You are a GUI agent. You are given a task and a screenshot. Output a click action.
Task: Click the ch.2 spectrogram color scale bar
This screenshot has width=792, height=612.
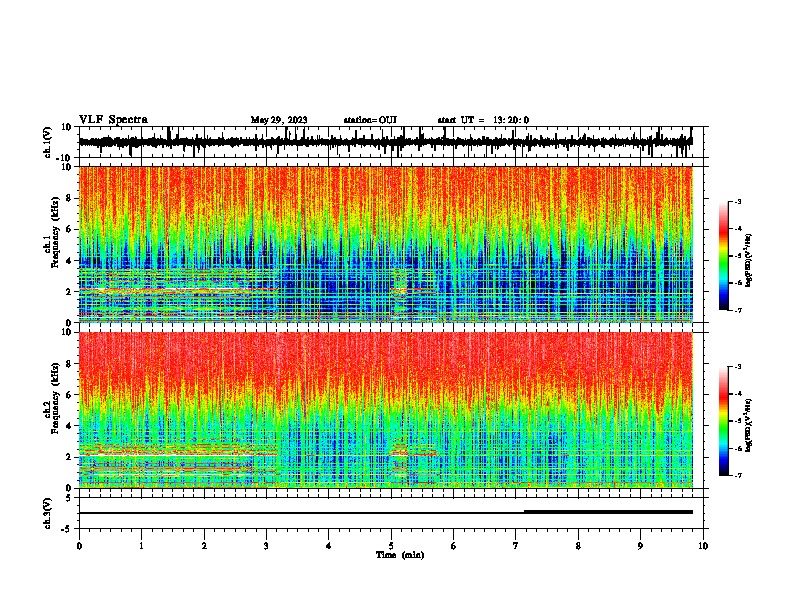(723, 421)
